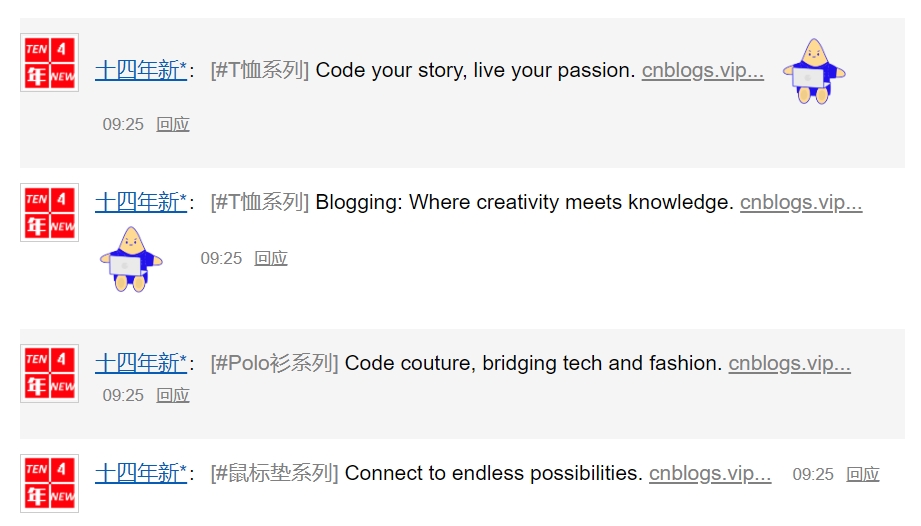Click the avatar beside the "Blogging" post
921x526 pixels.
[49, 212]
